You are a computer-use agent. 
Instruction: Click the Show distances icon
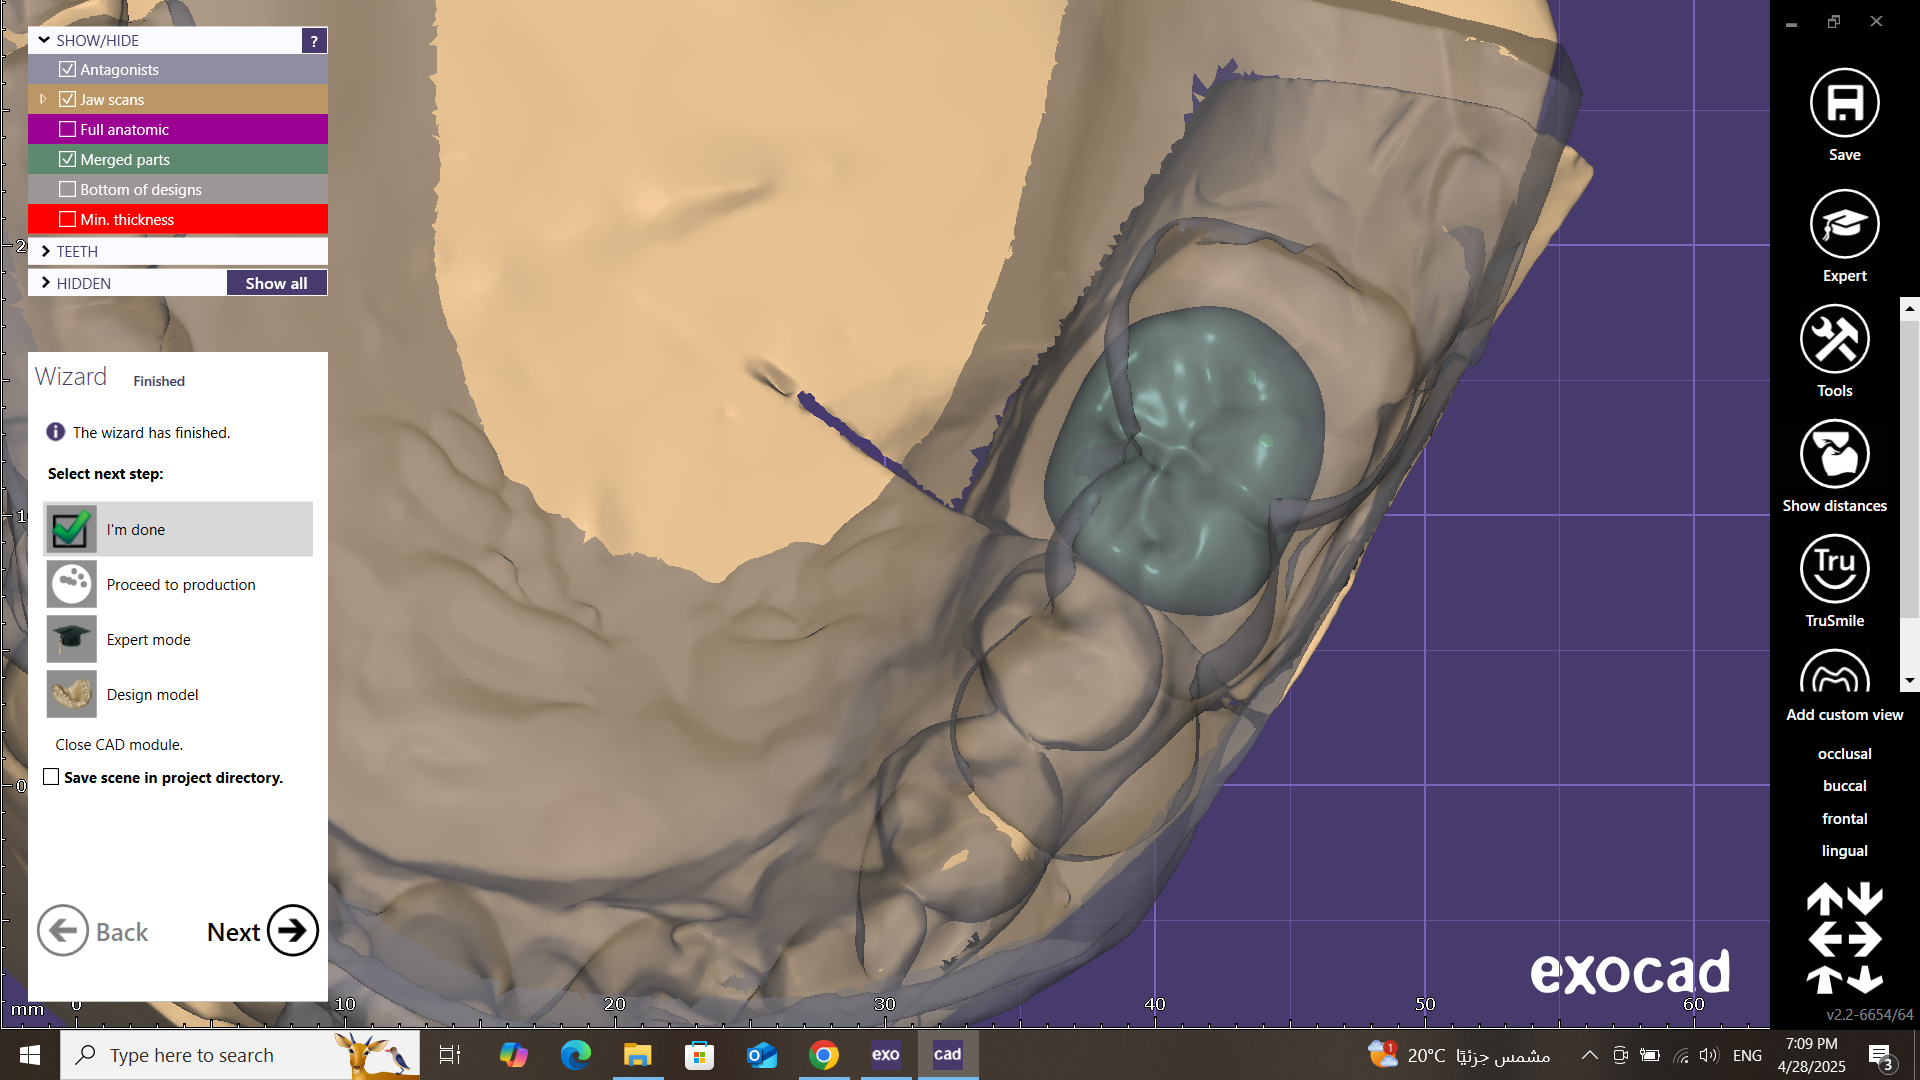click(1834, 455)
